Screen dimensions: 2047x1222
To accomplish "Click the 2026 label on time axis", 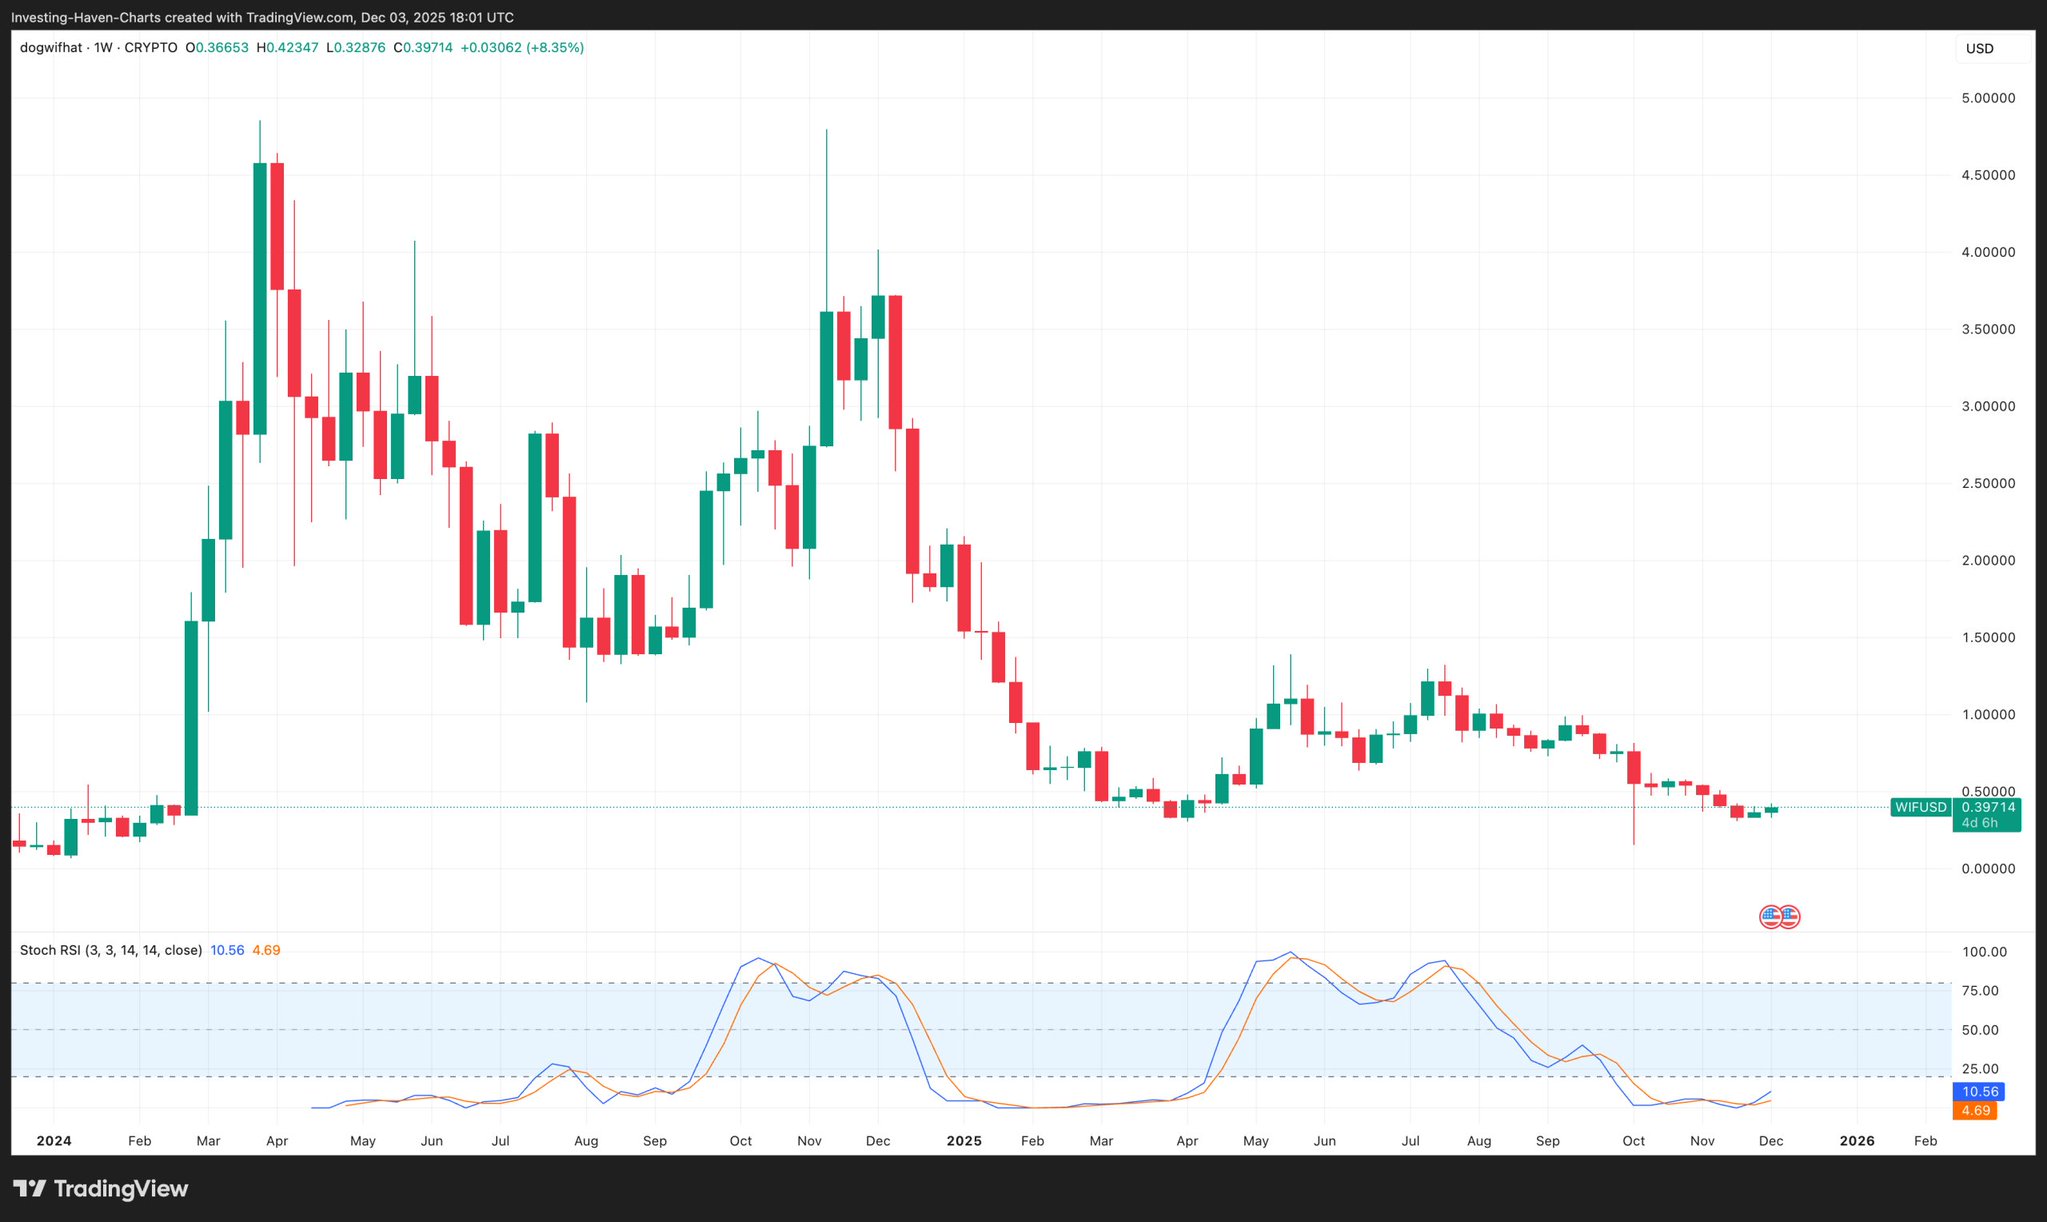I will pyautogui.click(x=1857, y=1141).
